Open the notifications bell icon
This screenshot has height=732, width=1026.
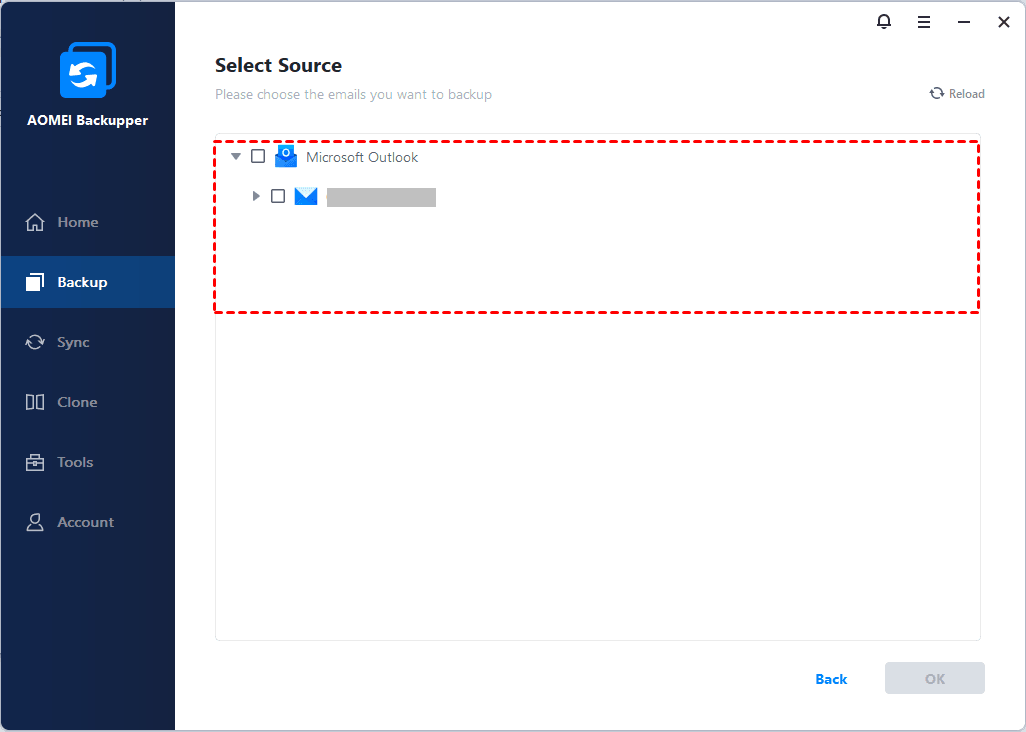pyautogui.click(x=884, y=22)
